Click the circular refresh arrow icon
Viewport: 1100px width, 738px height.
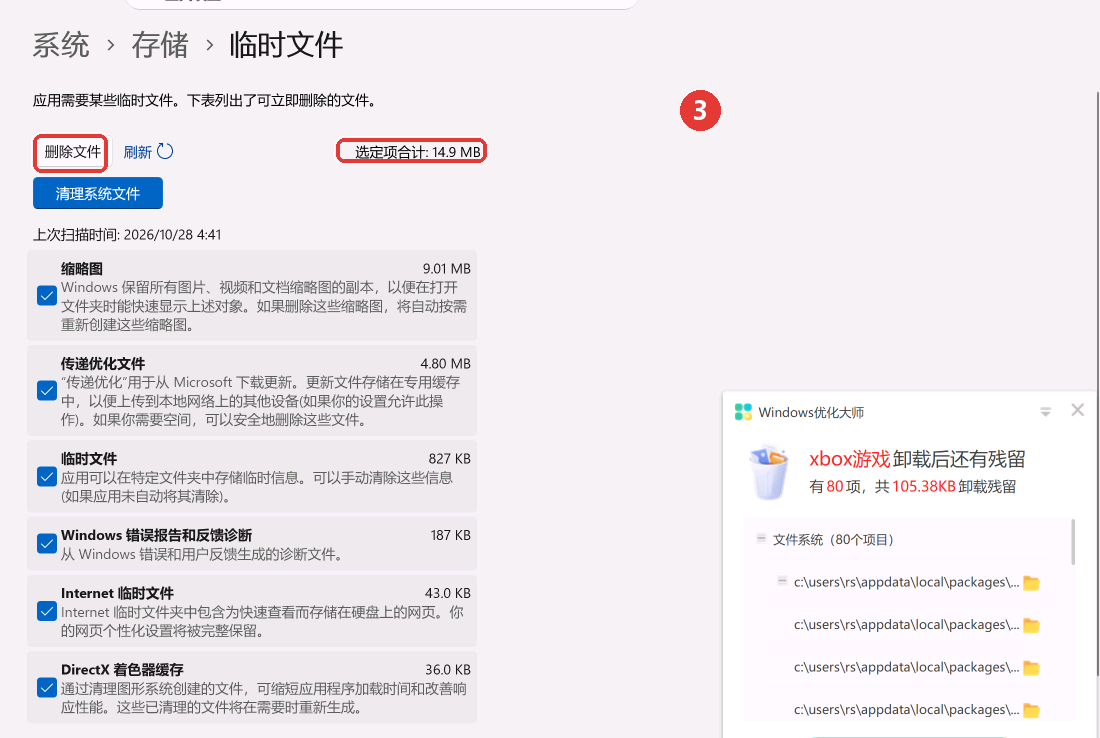[x=165, y=152]
